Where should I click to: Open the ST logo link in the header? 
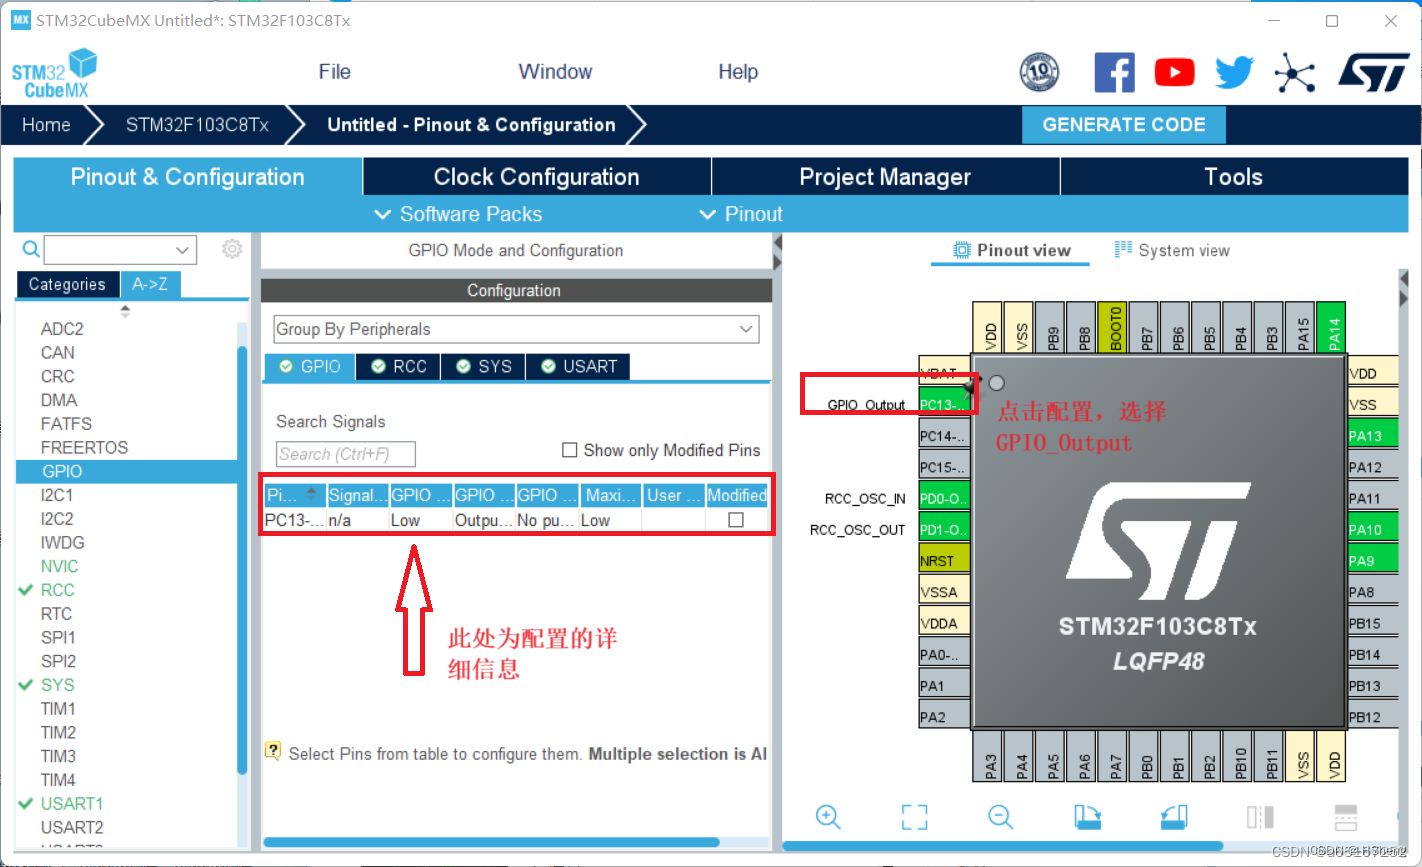click(1373, 71)
